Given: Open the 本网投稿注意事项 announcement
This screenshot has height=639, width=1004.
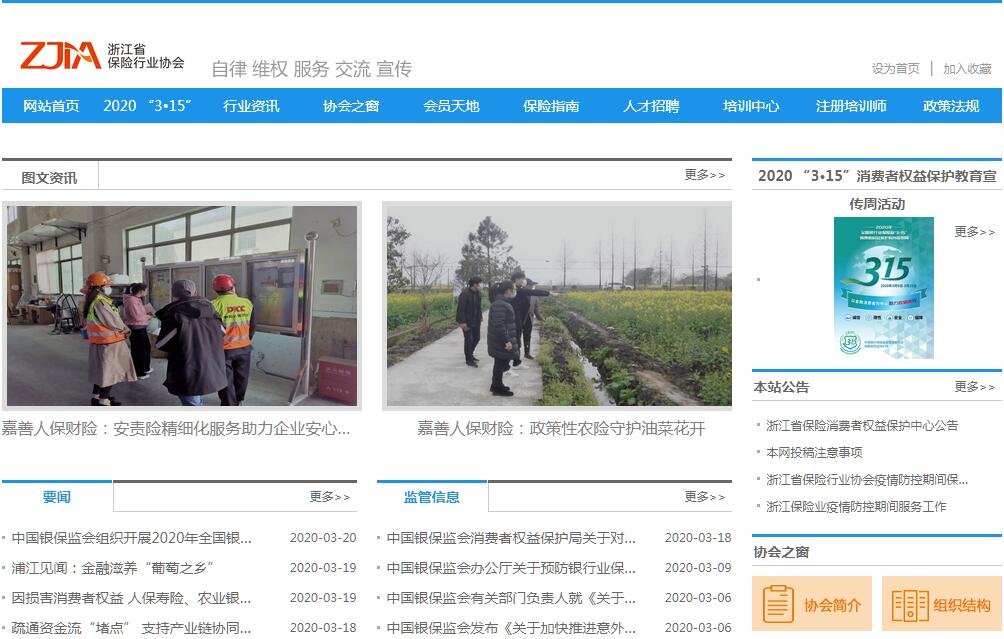Looking at the screenshot, I should click(x=814, y=452).
